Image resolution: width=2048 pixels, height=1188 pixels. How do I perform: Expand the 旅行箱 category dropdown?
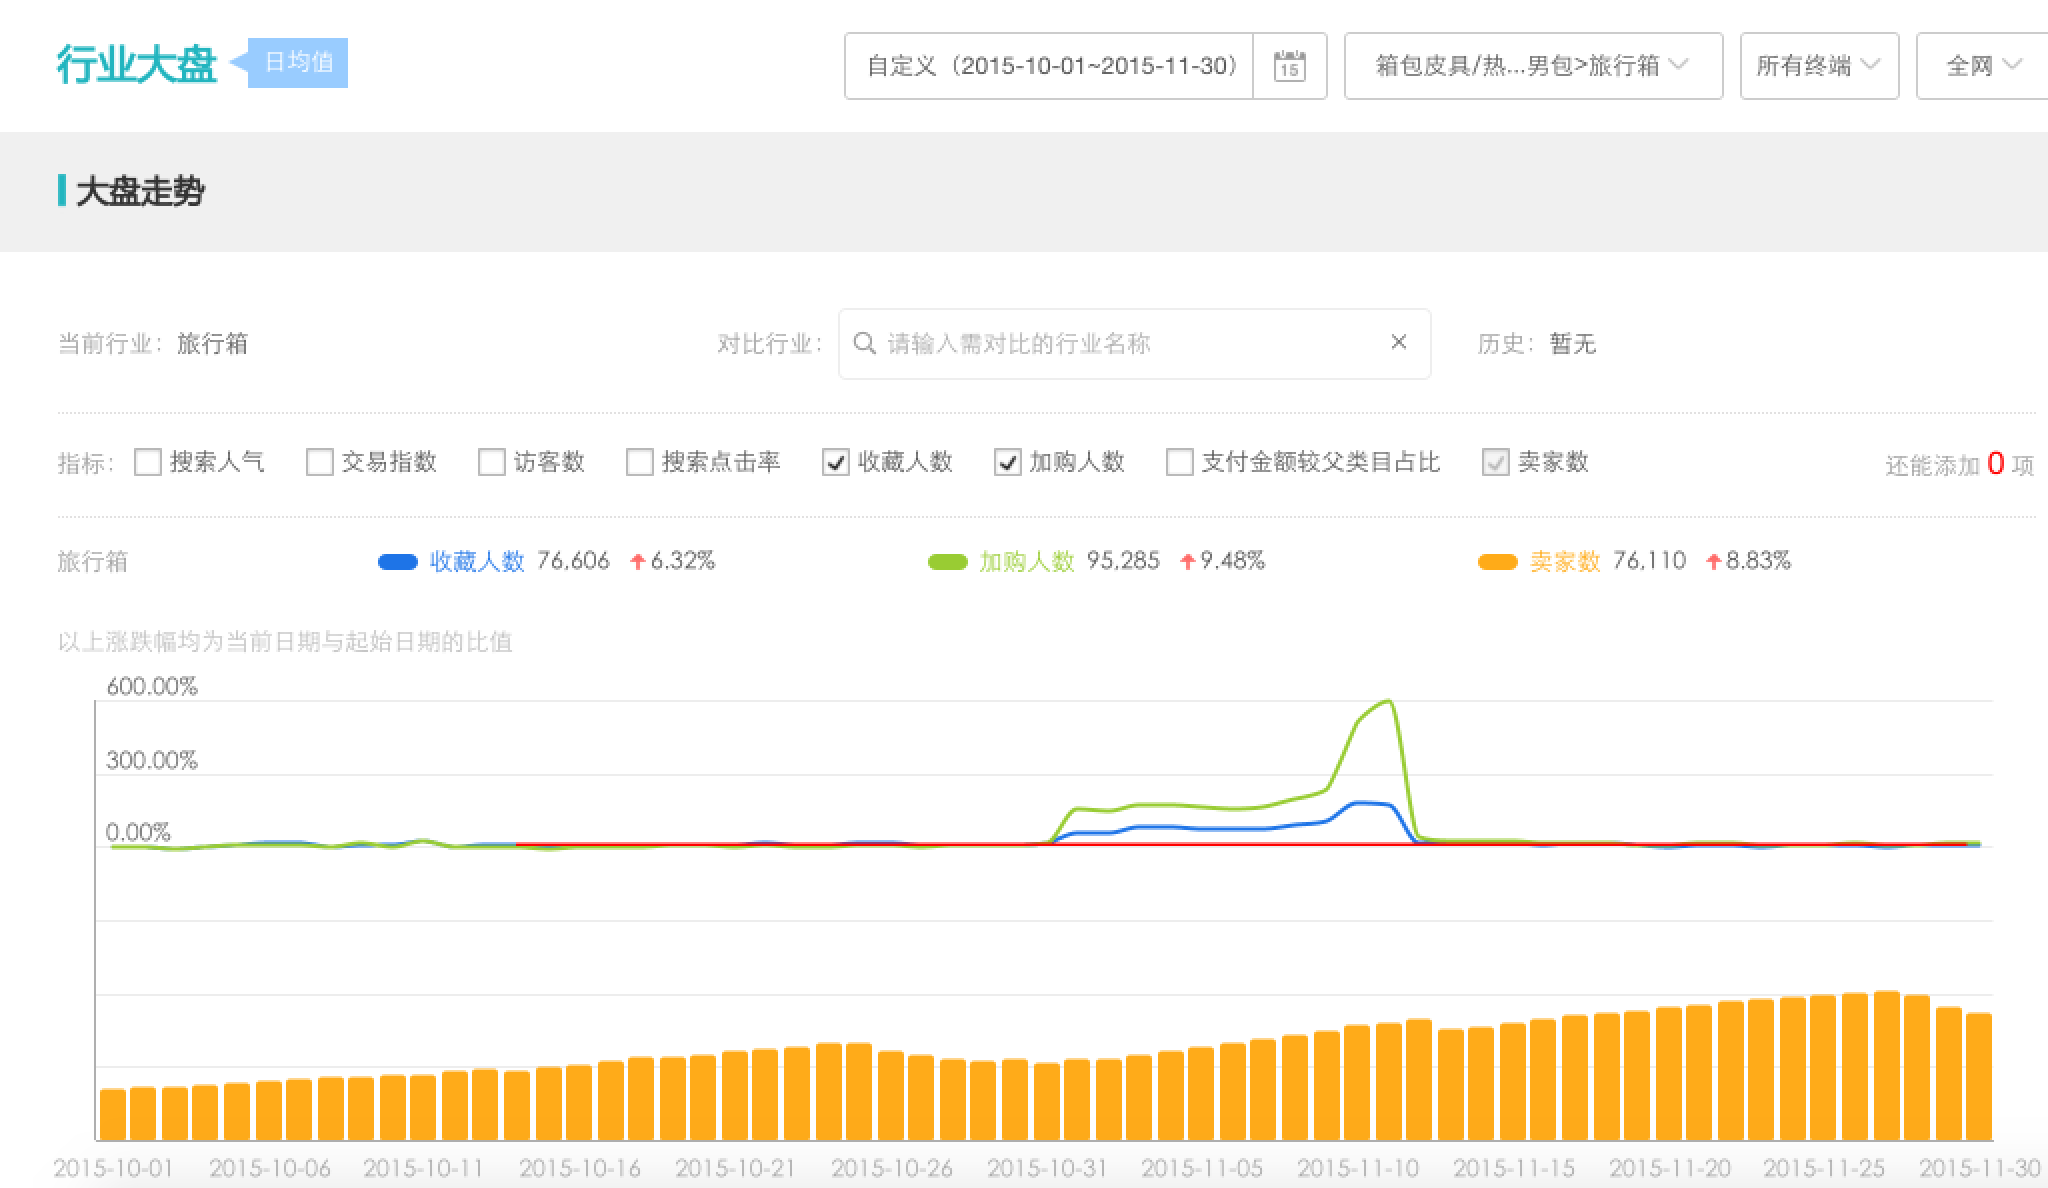[1533, 66]
